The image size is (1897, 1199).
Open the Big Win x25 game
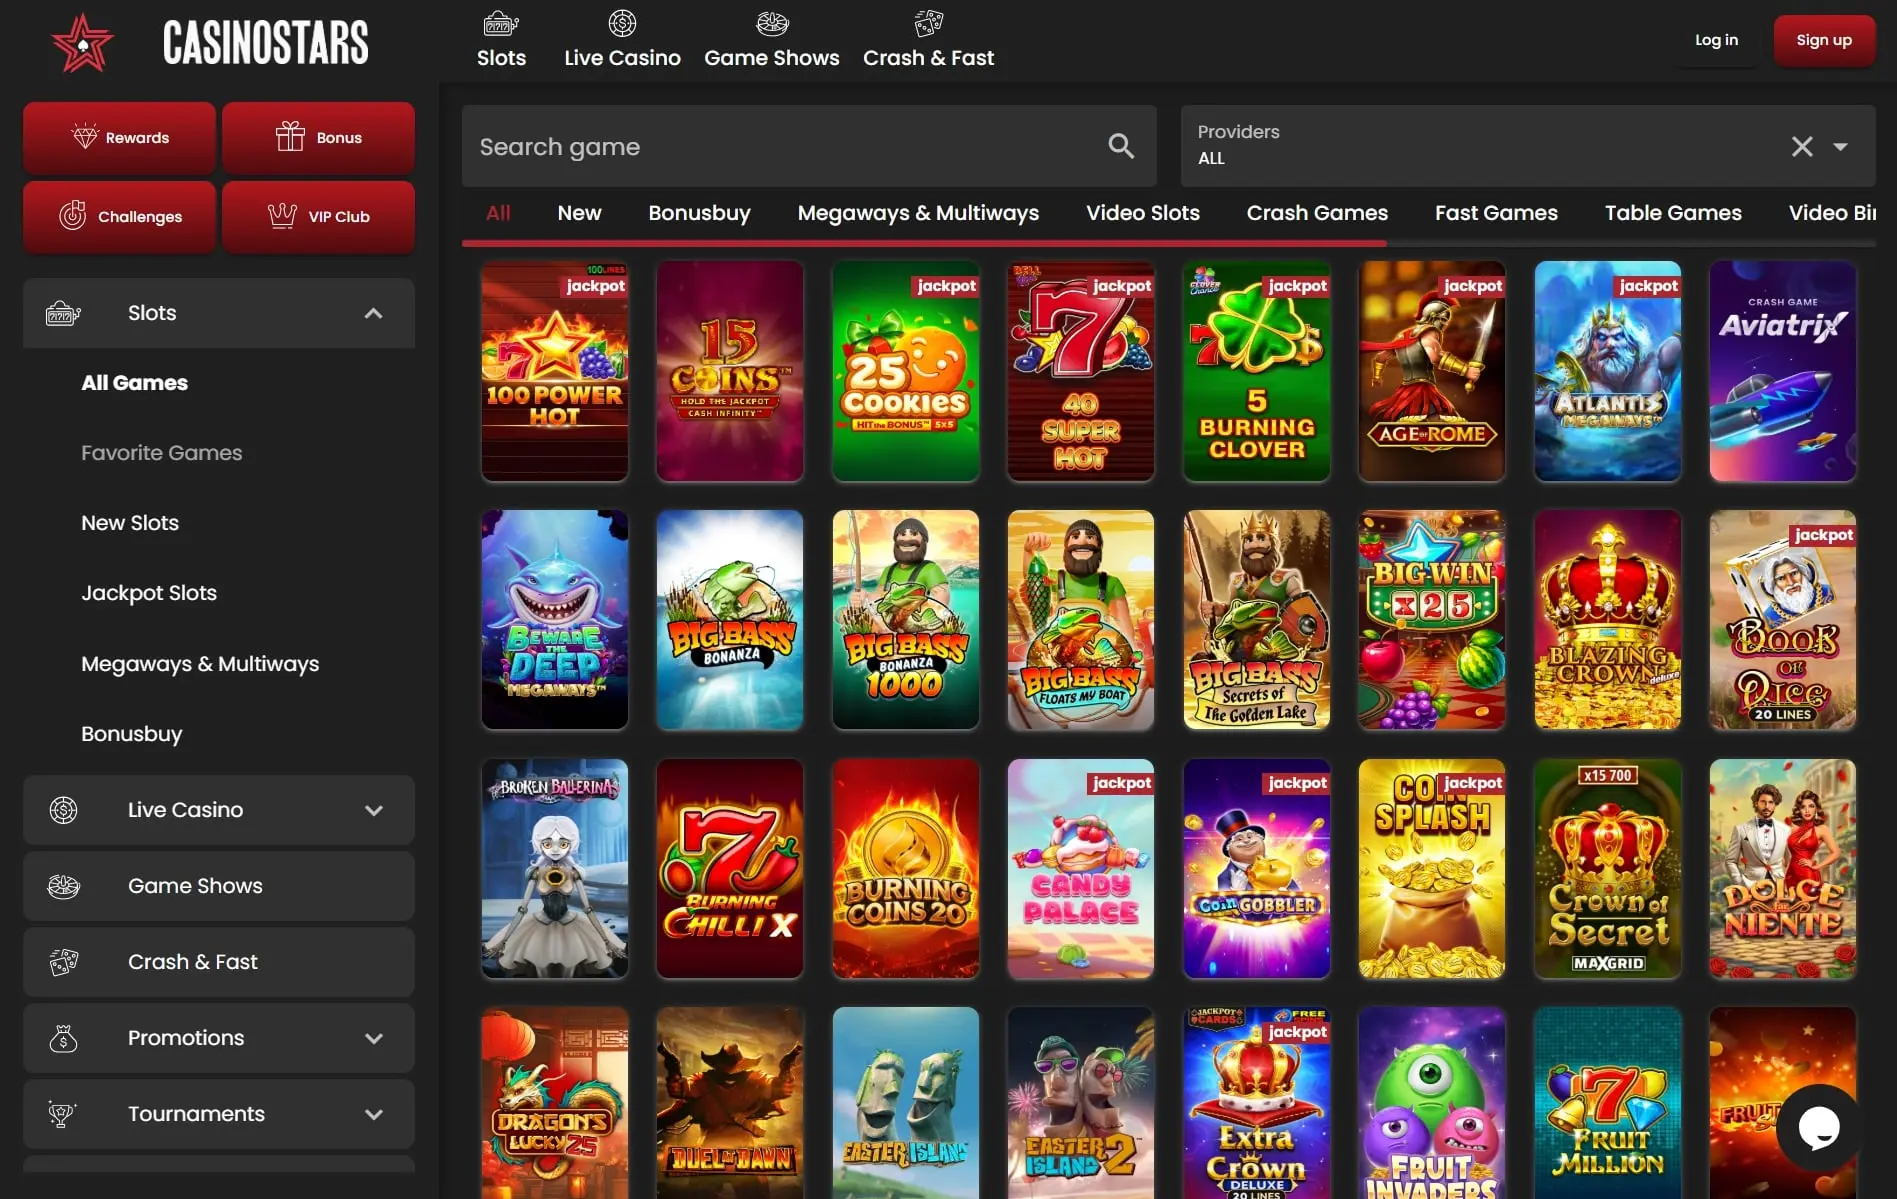click(1432, 620)
